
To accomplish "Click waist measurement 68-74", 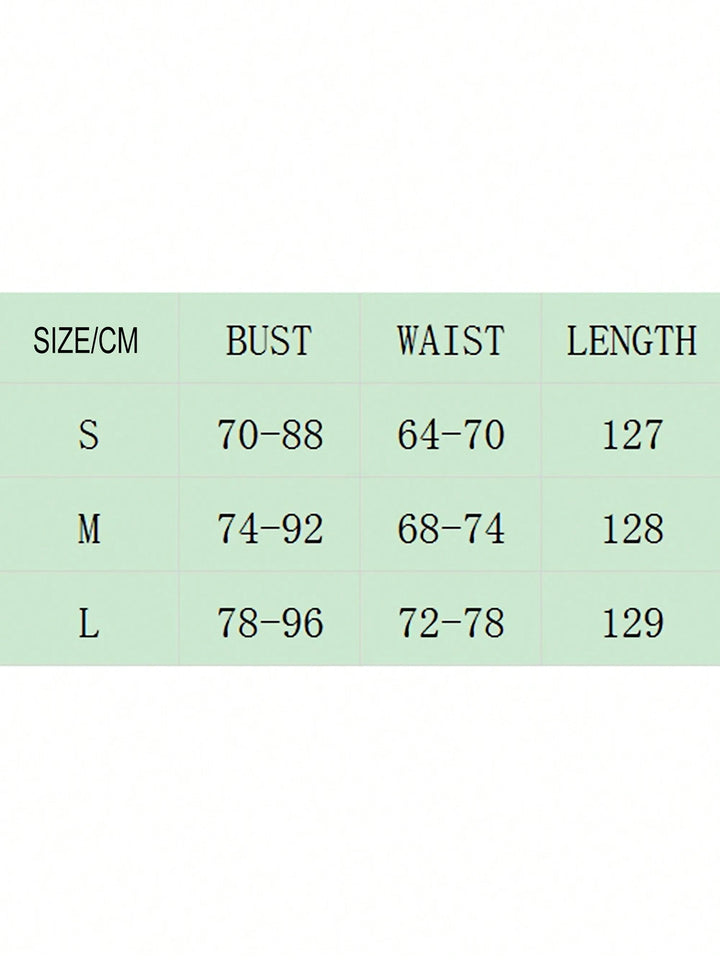I will point(451,529).
